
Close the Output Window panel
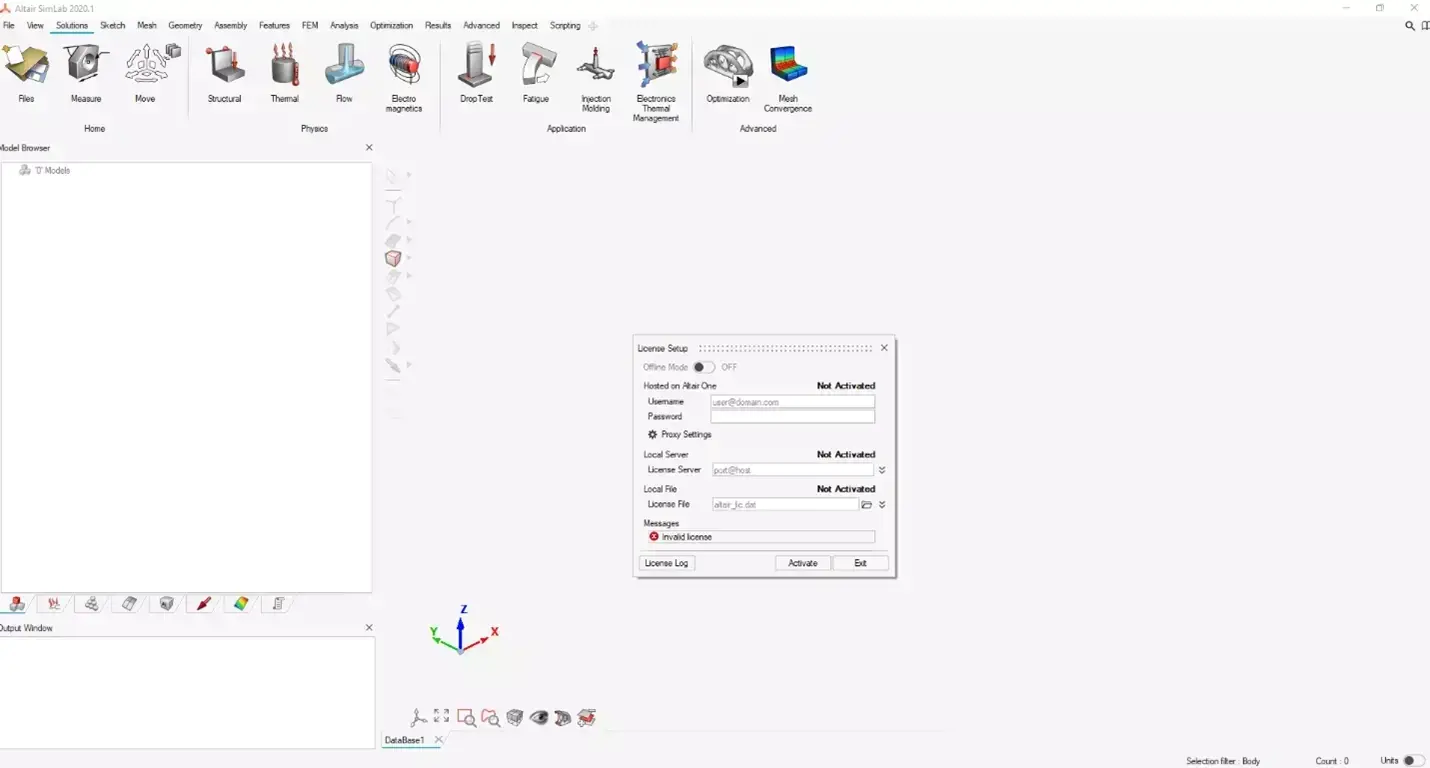(x=369, y=628)
